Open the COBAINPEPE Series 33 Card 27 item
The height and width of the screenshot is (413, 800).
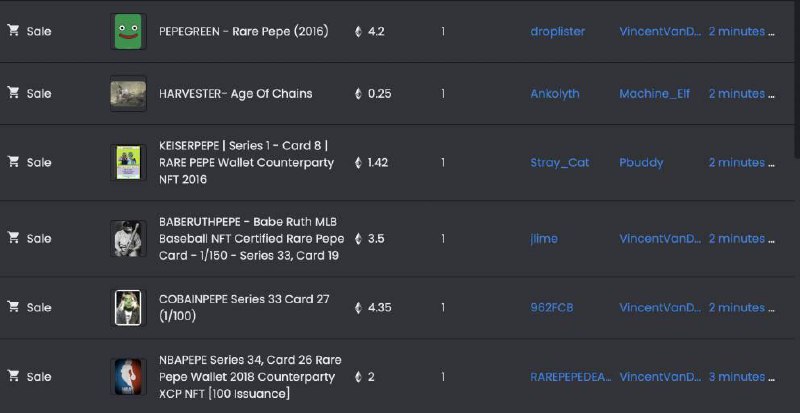coord(244,307)
